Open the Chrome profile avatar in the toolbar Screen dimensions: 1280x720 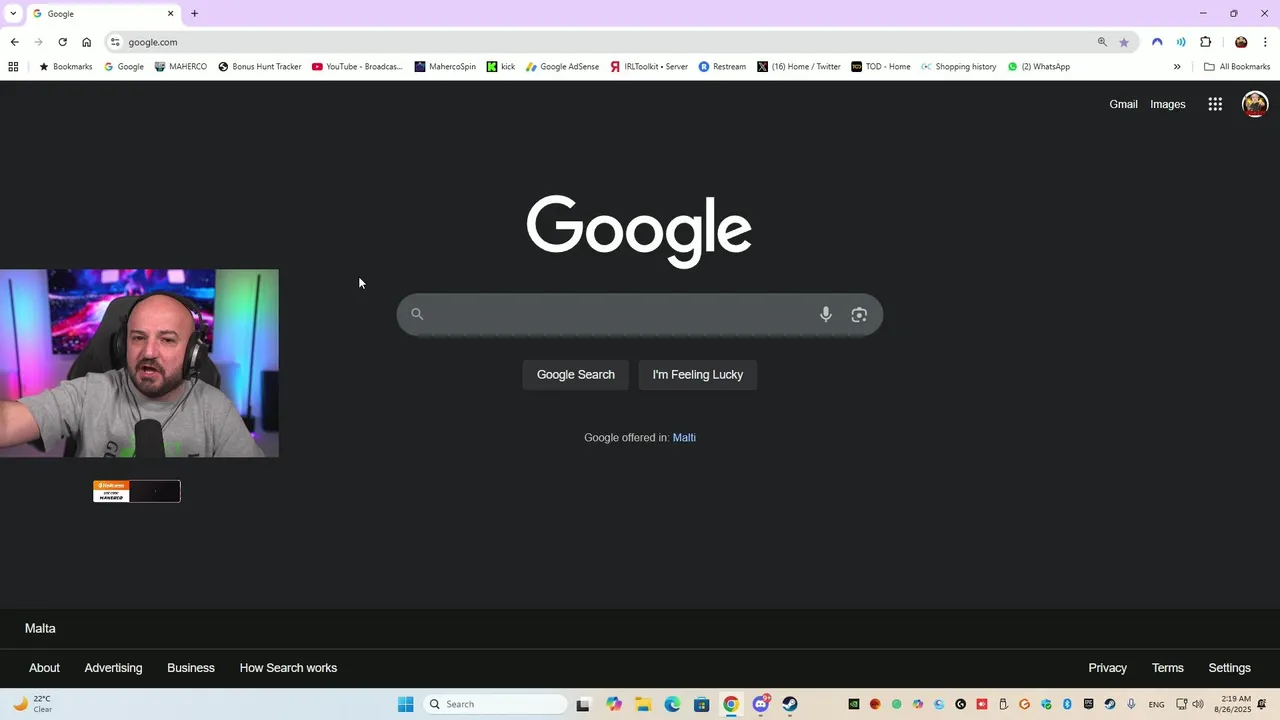pos(1241,42)
